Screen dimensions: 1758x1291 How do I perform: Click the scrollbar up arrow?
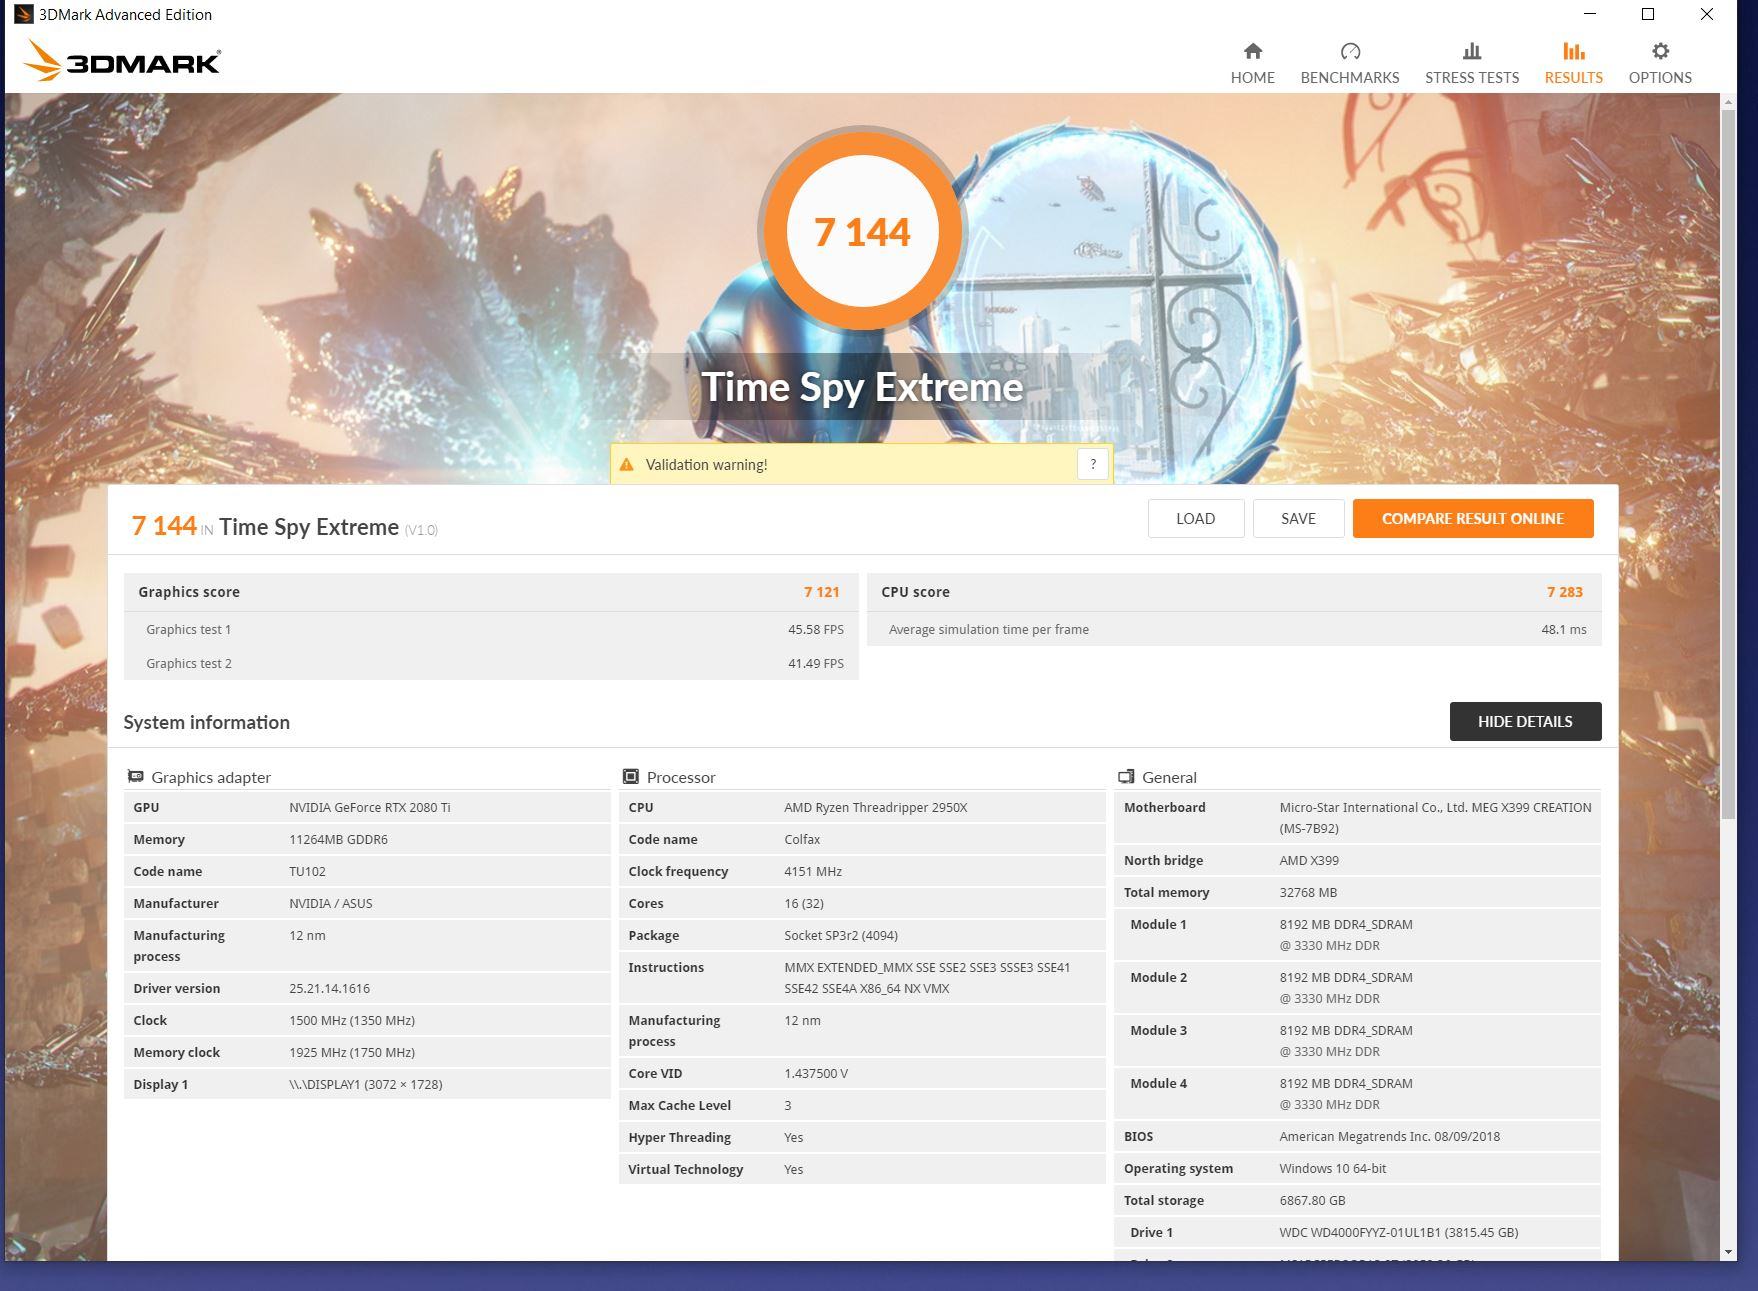[1727, 103]
